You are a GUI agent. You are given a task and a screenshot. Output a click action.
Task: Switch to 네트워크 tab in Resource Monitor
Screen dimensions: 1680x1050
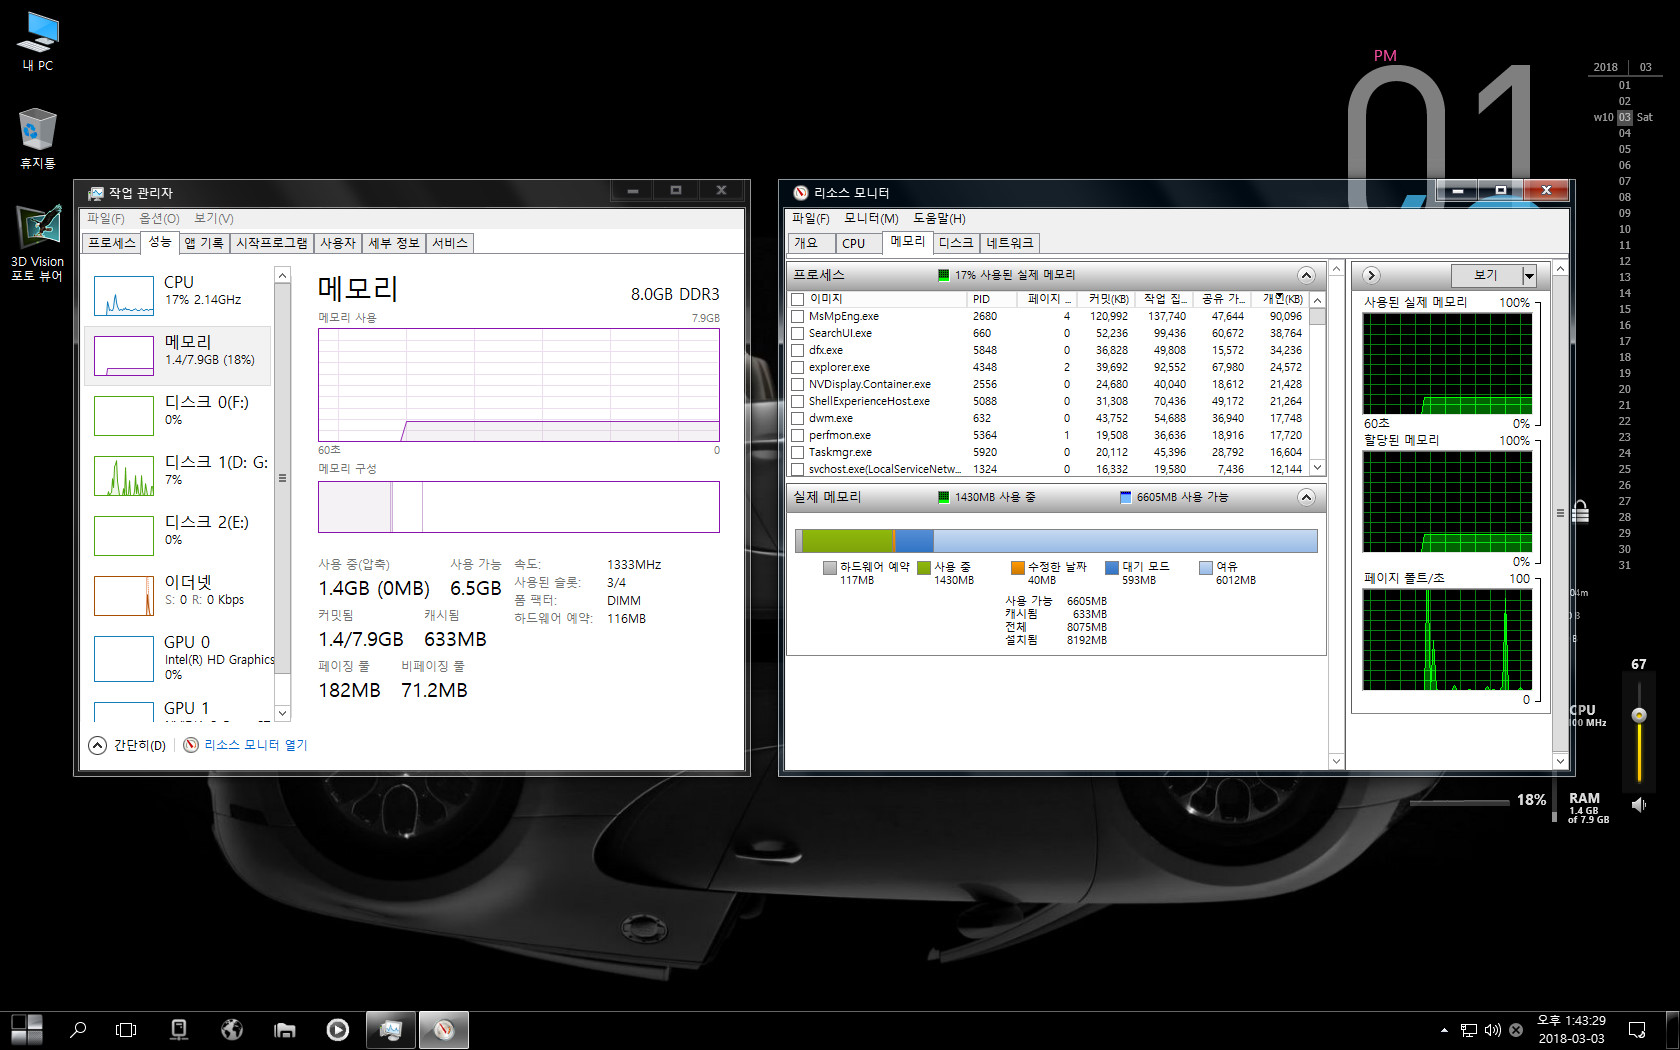pos(1010,243)
